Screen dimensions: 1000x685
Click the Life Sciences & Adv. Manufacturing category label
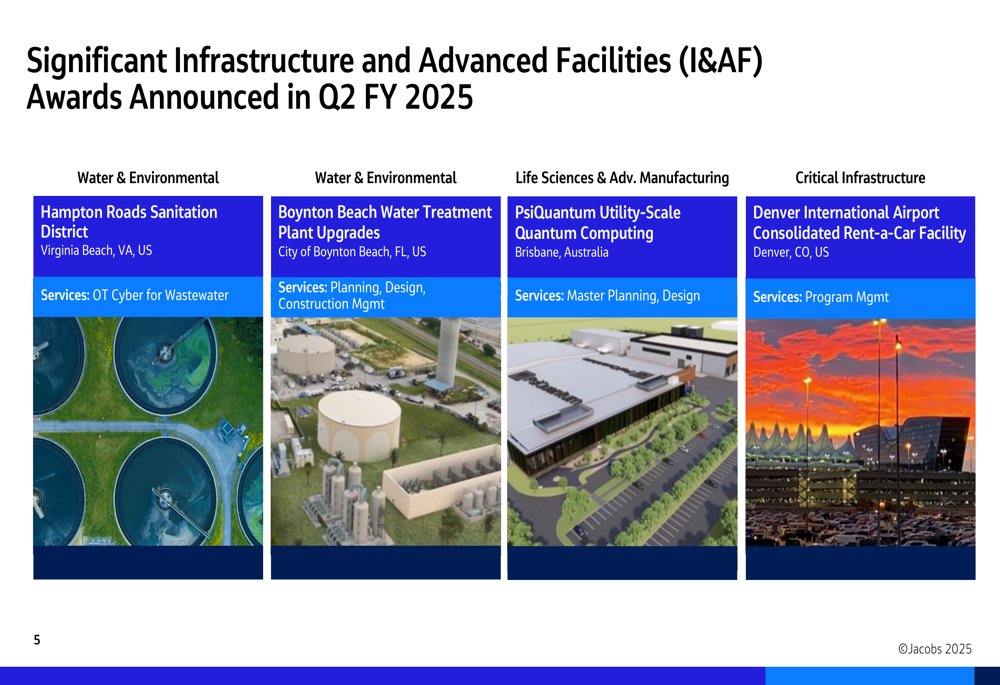tap(622, 178)
